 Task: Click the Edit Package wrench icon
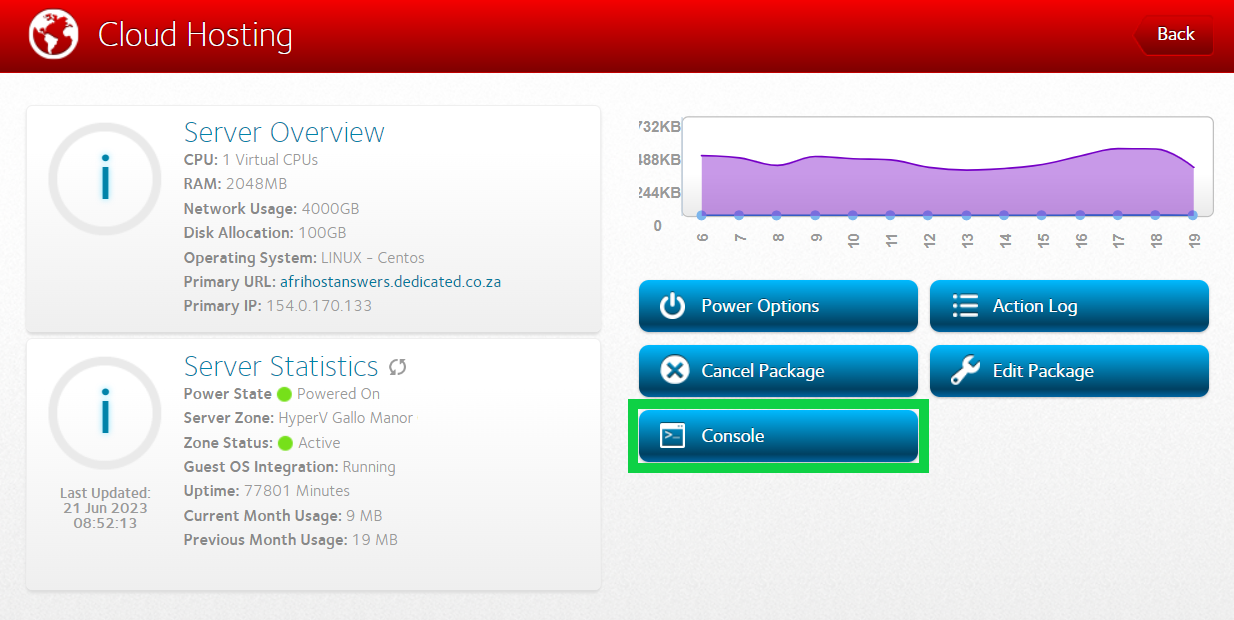click(x=965, y=371)
